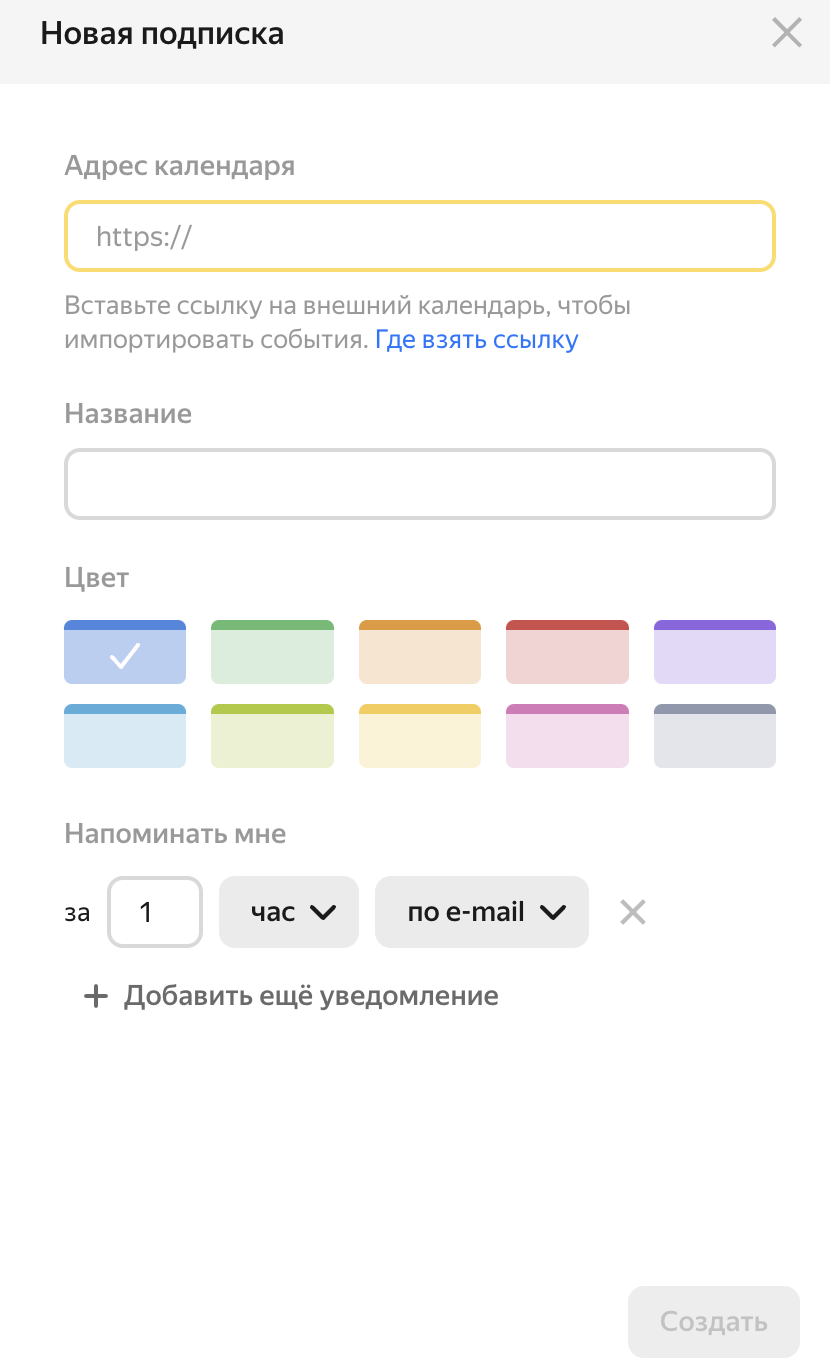Click "Добавить ещё уведомление" text
Screen dimensions: 830x1370
click(311, 996)
